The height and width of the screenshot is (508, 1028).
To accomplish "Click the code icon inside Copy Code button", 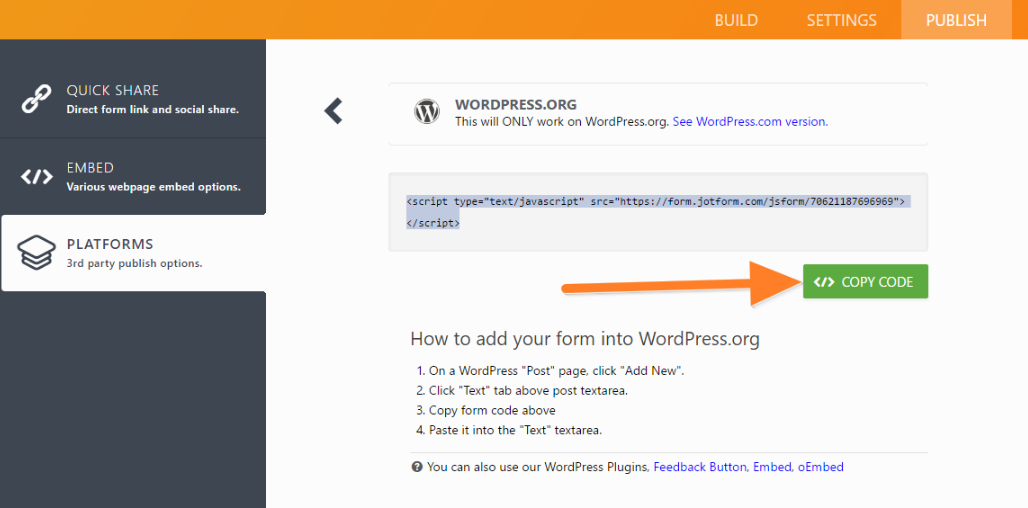I will [x=824, y=282].
